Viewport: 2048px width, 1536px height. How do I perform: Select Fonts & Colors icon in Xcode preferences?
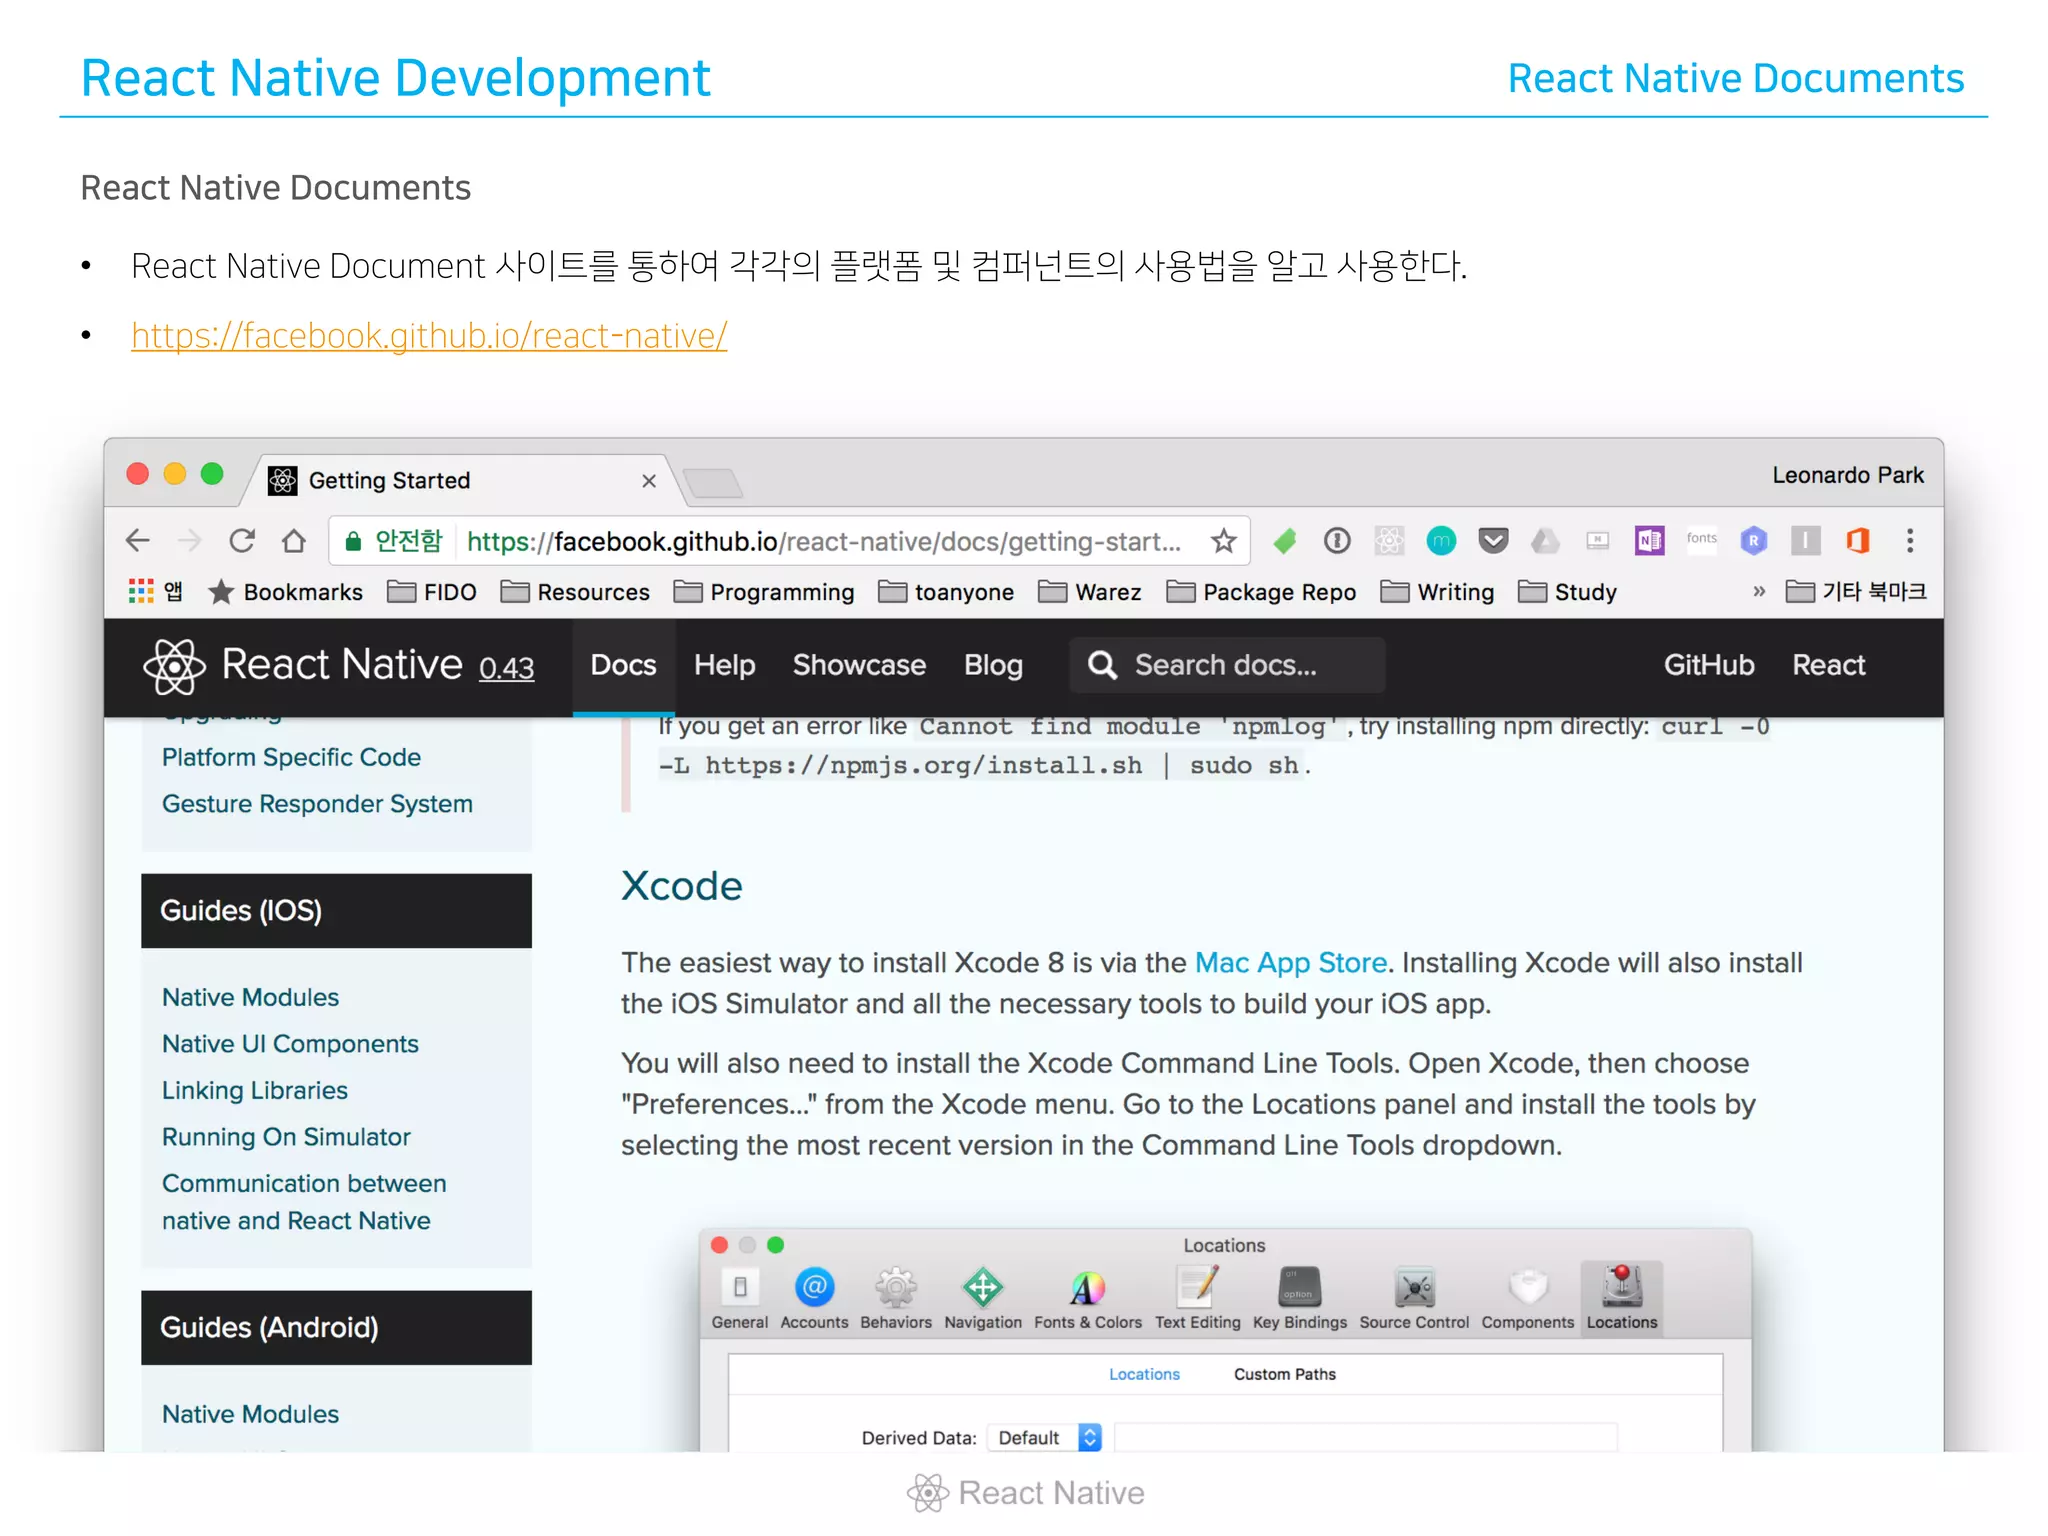[x=1088, y=1299]
